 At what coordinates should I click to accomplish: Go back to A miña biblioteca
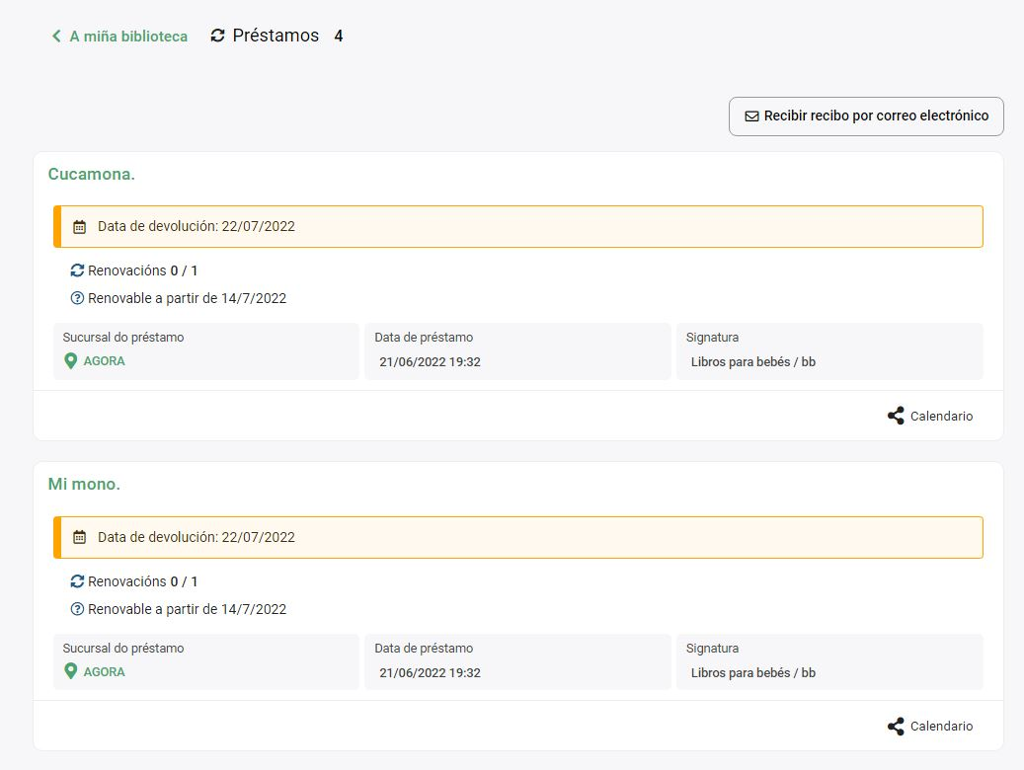(128, 36)
